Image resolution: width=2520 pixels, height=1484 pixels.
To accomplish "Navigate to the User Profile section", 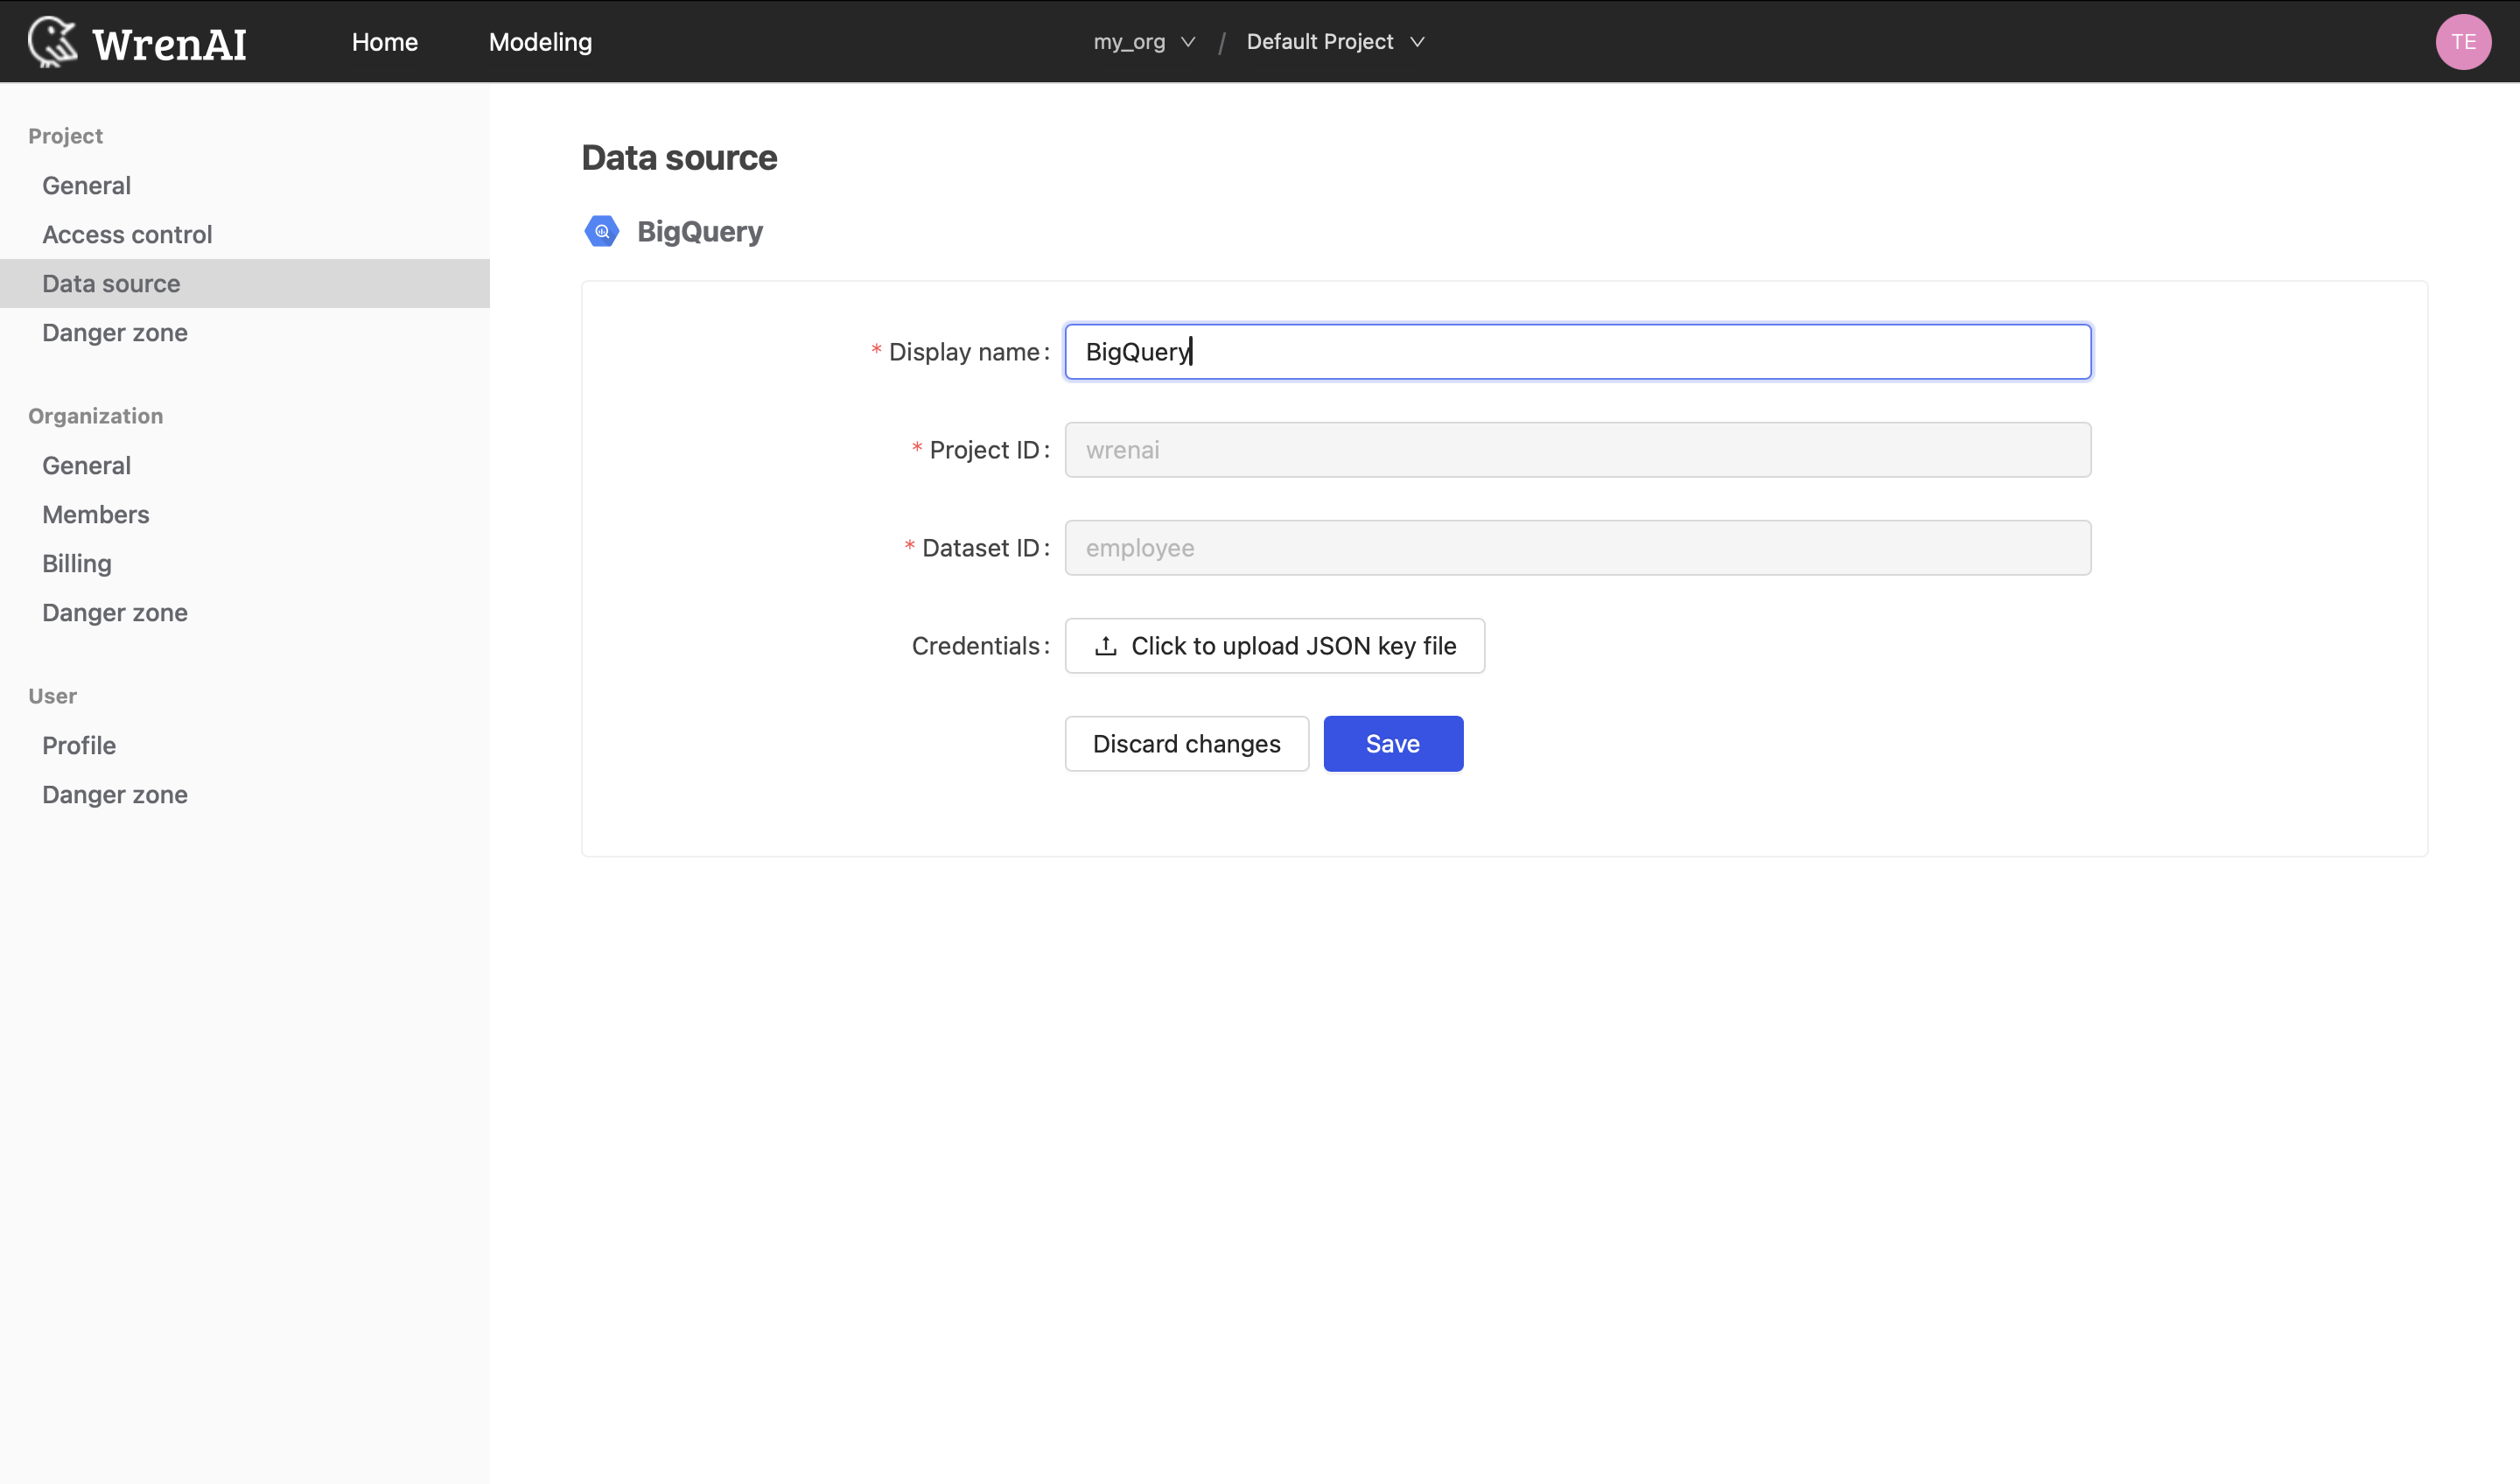I will pos(78,744).
